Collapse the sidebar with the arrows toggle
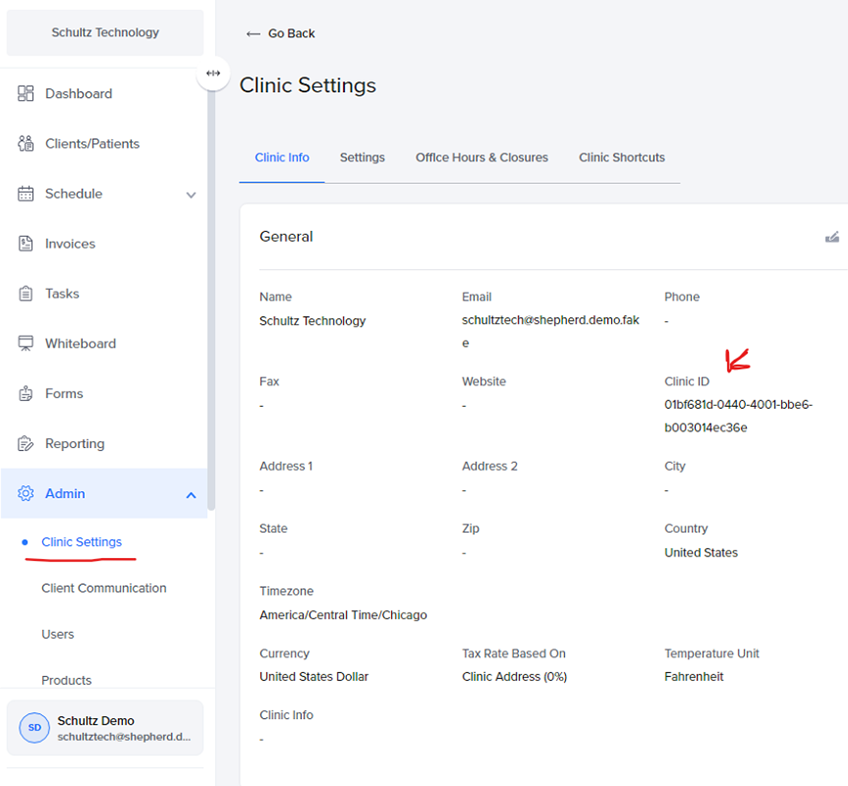Viewport: 848px width, 786px height. click(x=213, y=73)
